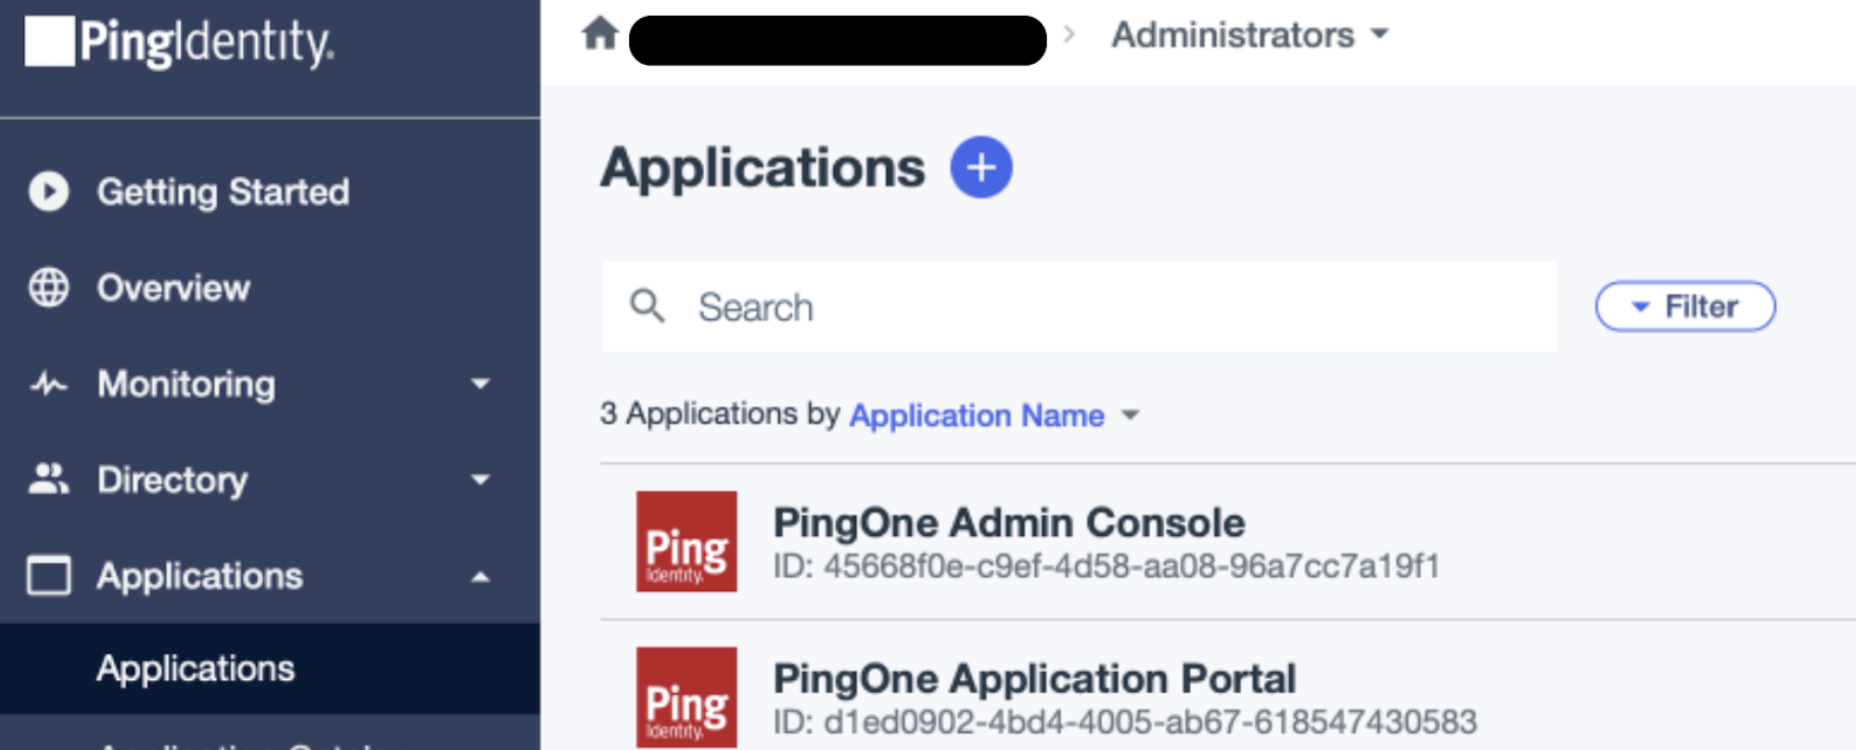
Task: Click the Getting Started play icon
Action: coord(48,191)
